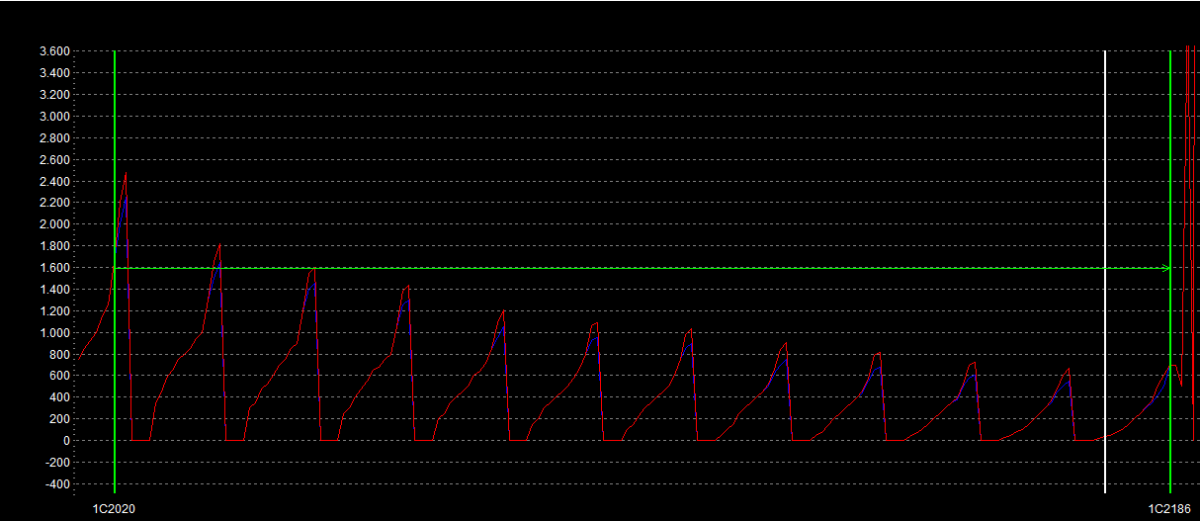Image resolution: width=1200 pixels, height=521 pixels.
Task: Click the 1.200 axis value
Action: (x=54, y=312)
